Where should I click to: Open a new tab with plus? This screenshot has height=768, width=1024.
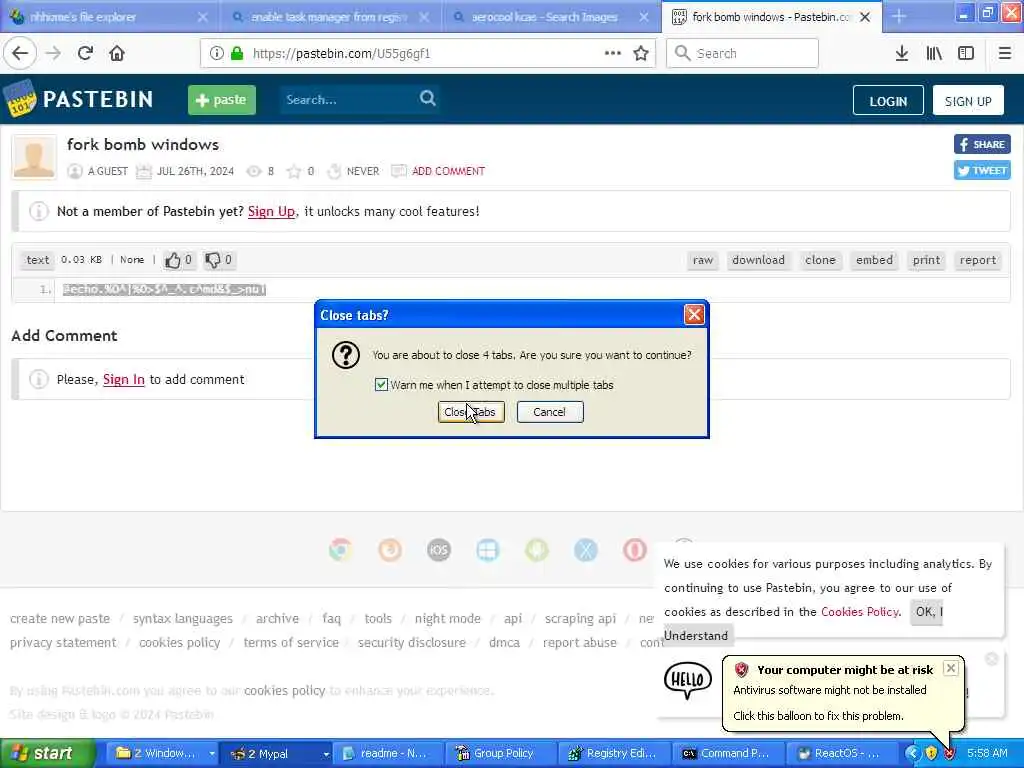point(899,16)
